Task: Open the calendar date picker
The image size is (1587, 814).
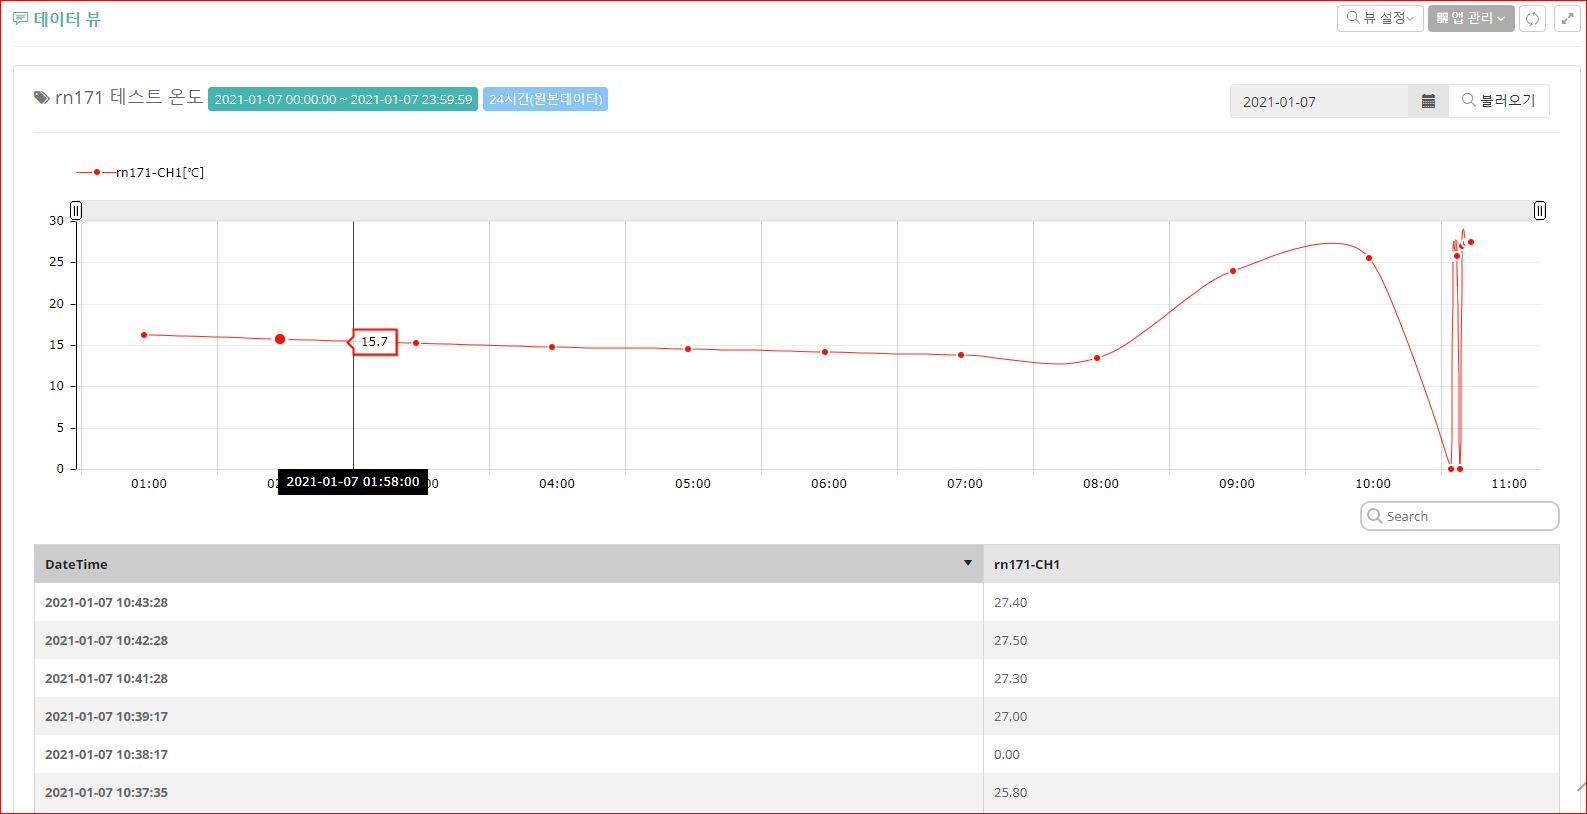Action: coord(1428,101)
